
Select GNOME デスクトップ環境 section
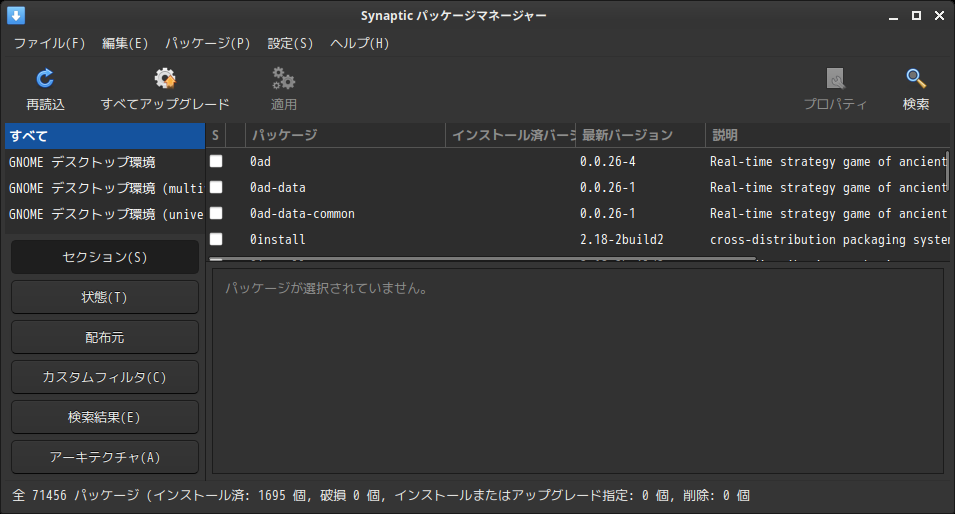point(105,162)
